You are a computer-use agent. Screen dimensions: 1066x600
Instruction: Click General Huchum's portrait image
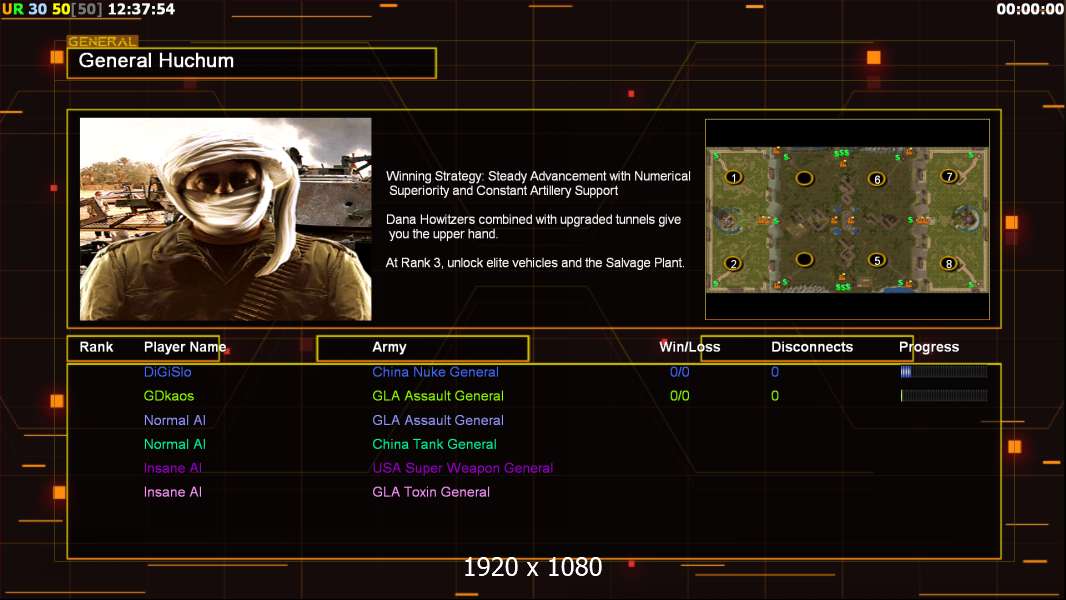225,219
